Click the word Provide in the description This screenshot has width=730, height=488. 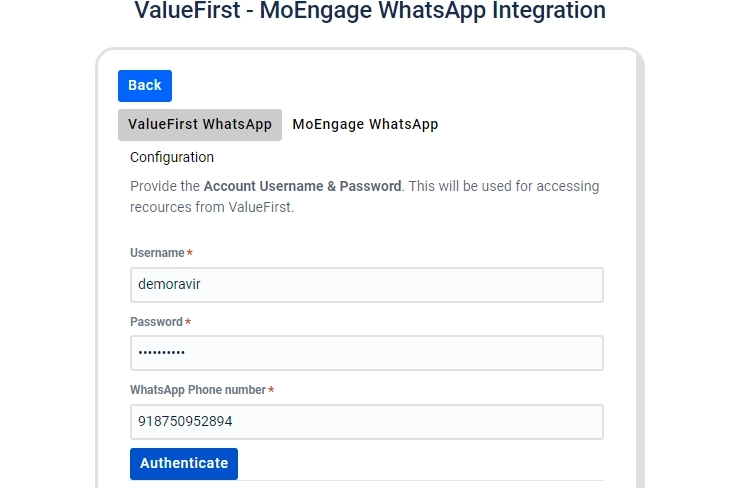[153, 186]
